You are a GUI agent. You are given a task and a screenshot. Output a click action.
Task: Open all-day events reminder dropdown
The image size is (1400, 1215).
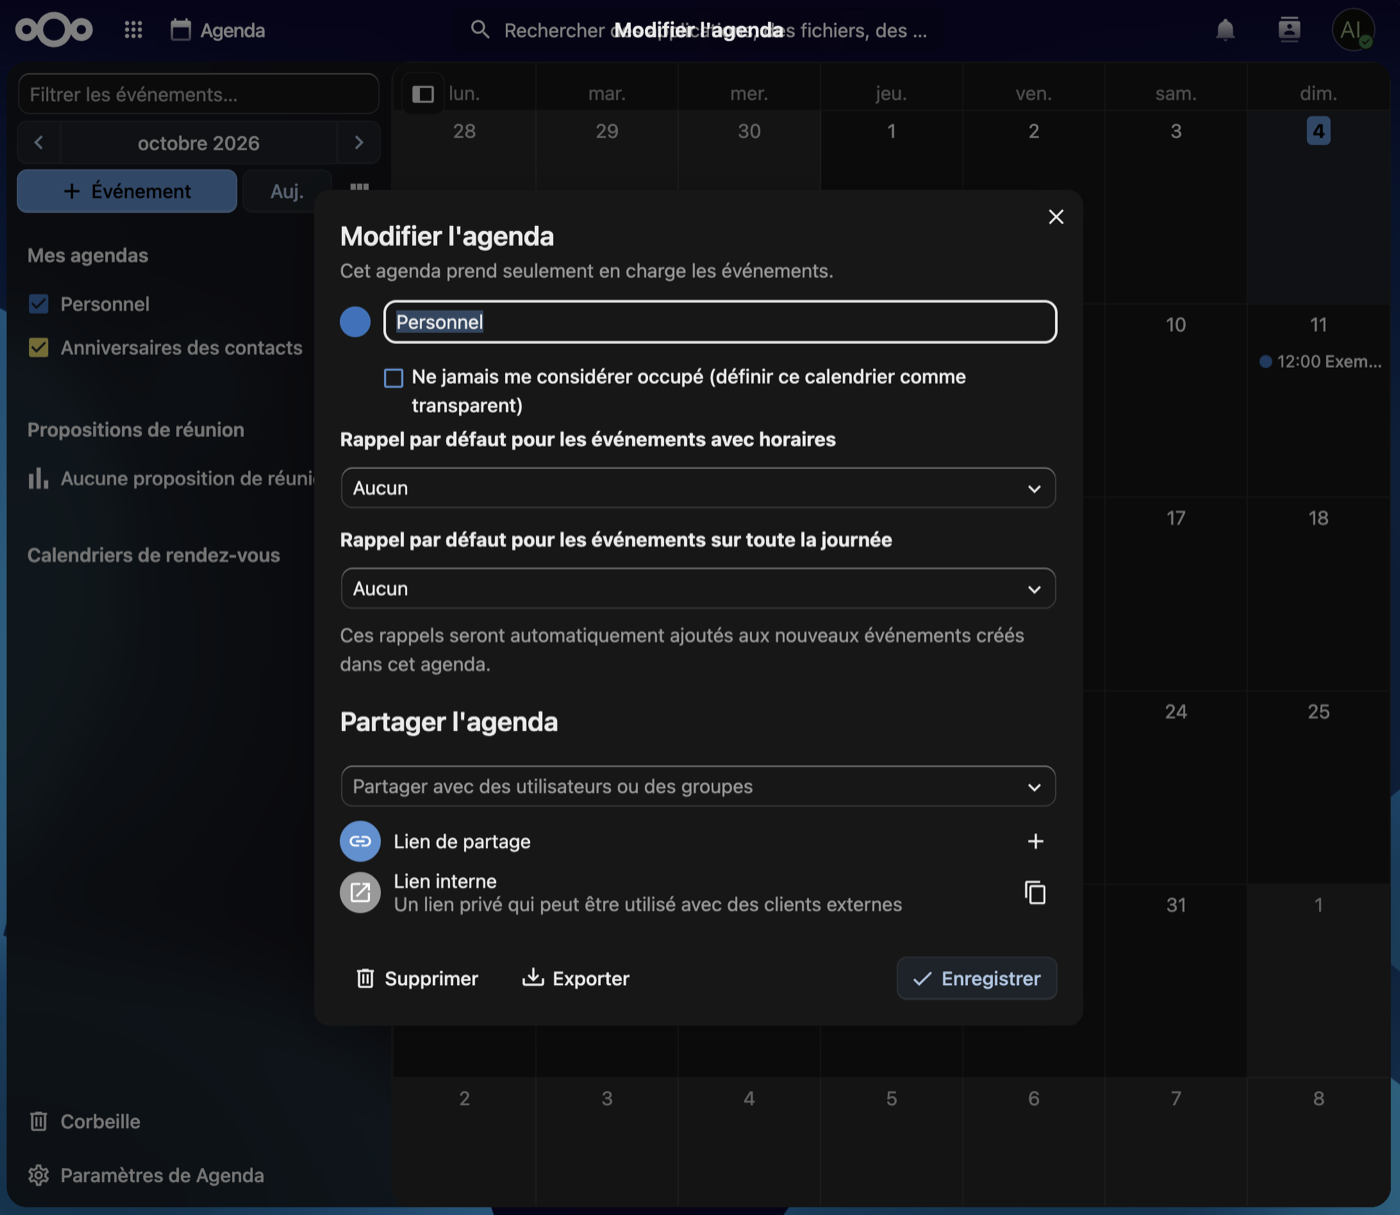pos(698,588)
